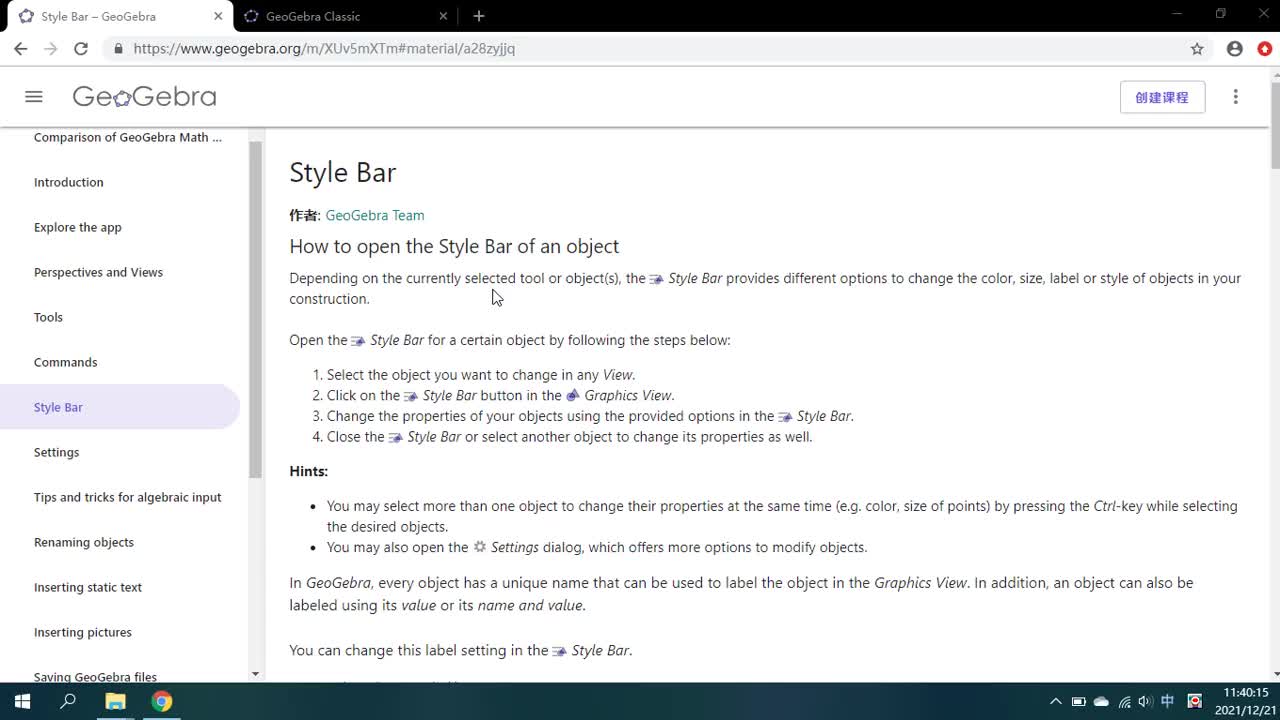Click the OneDrive cloud tray icon
1280x720 pixels.
1101,702
